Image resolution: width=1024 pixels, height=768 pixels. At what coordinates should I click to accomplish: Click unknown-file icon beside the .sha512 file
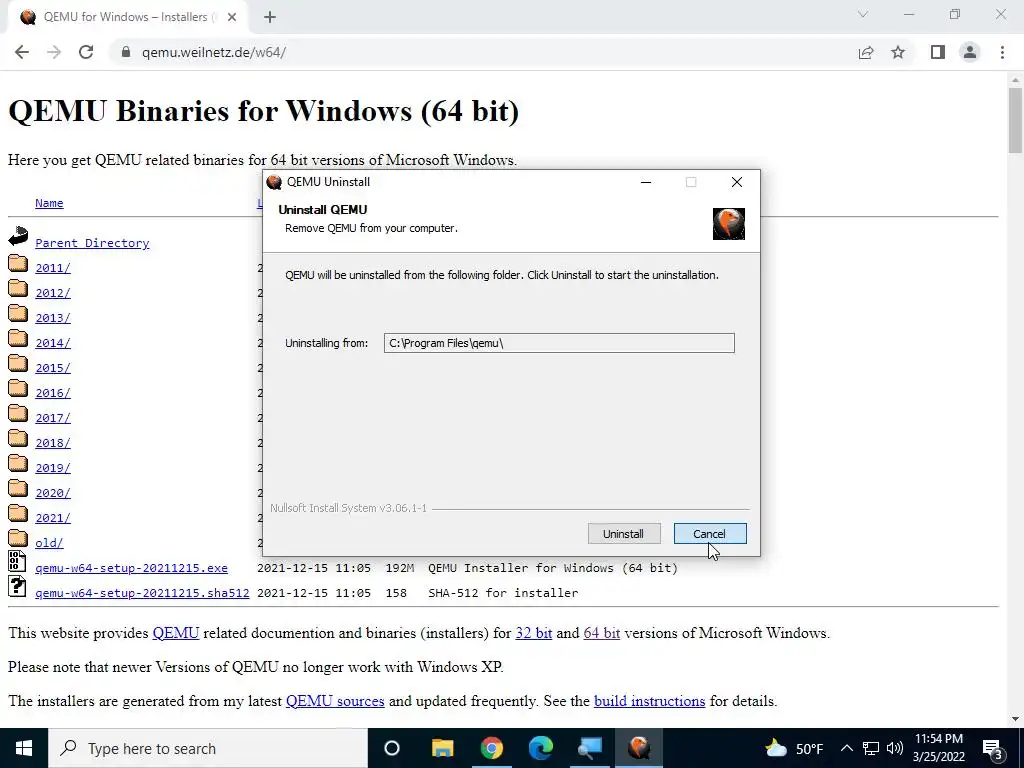coord(17,586)
